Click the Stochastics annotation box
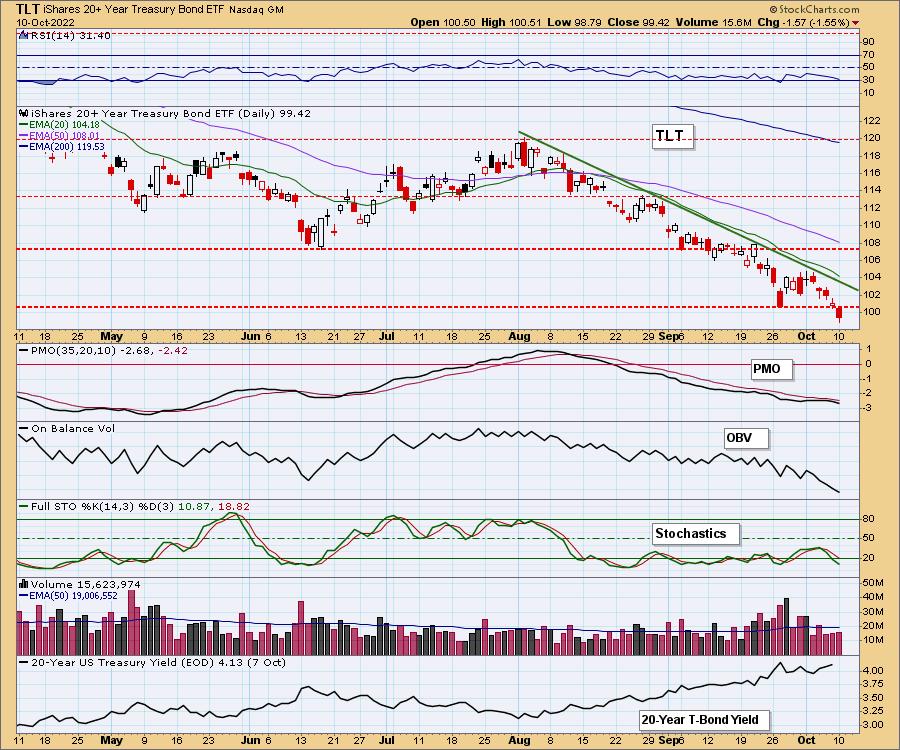Screen dimensions: 900x750 [696, 534]
